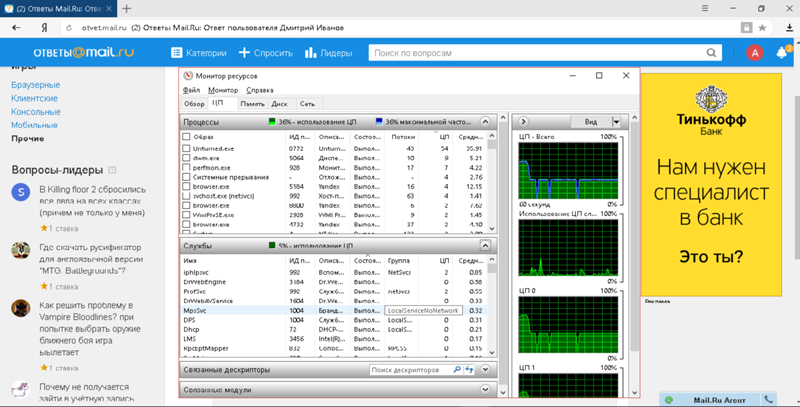Switch to the Память tab
Screen dimensions: 800x407
point(252,104)
